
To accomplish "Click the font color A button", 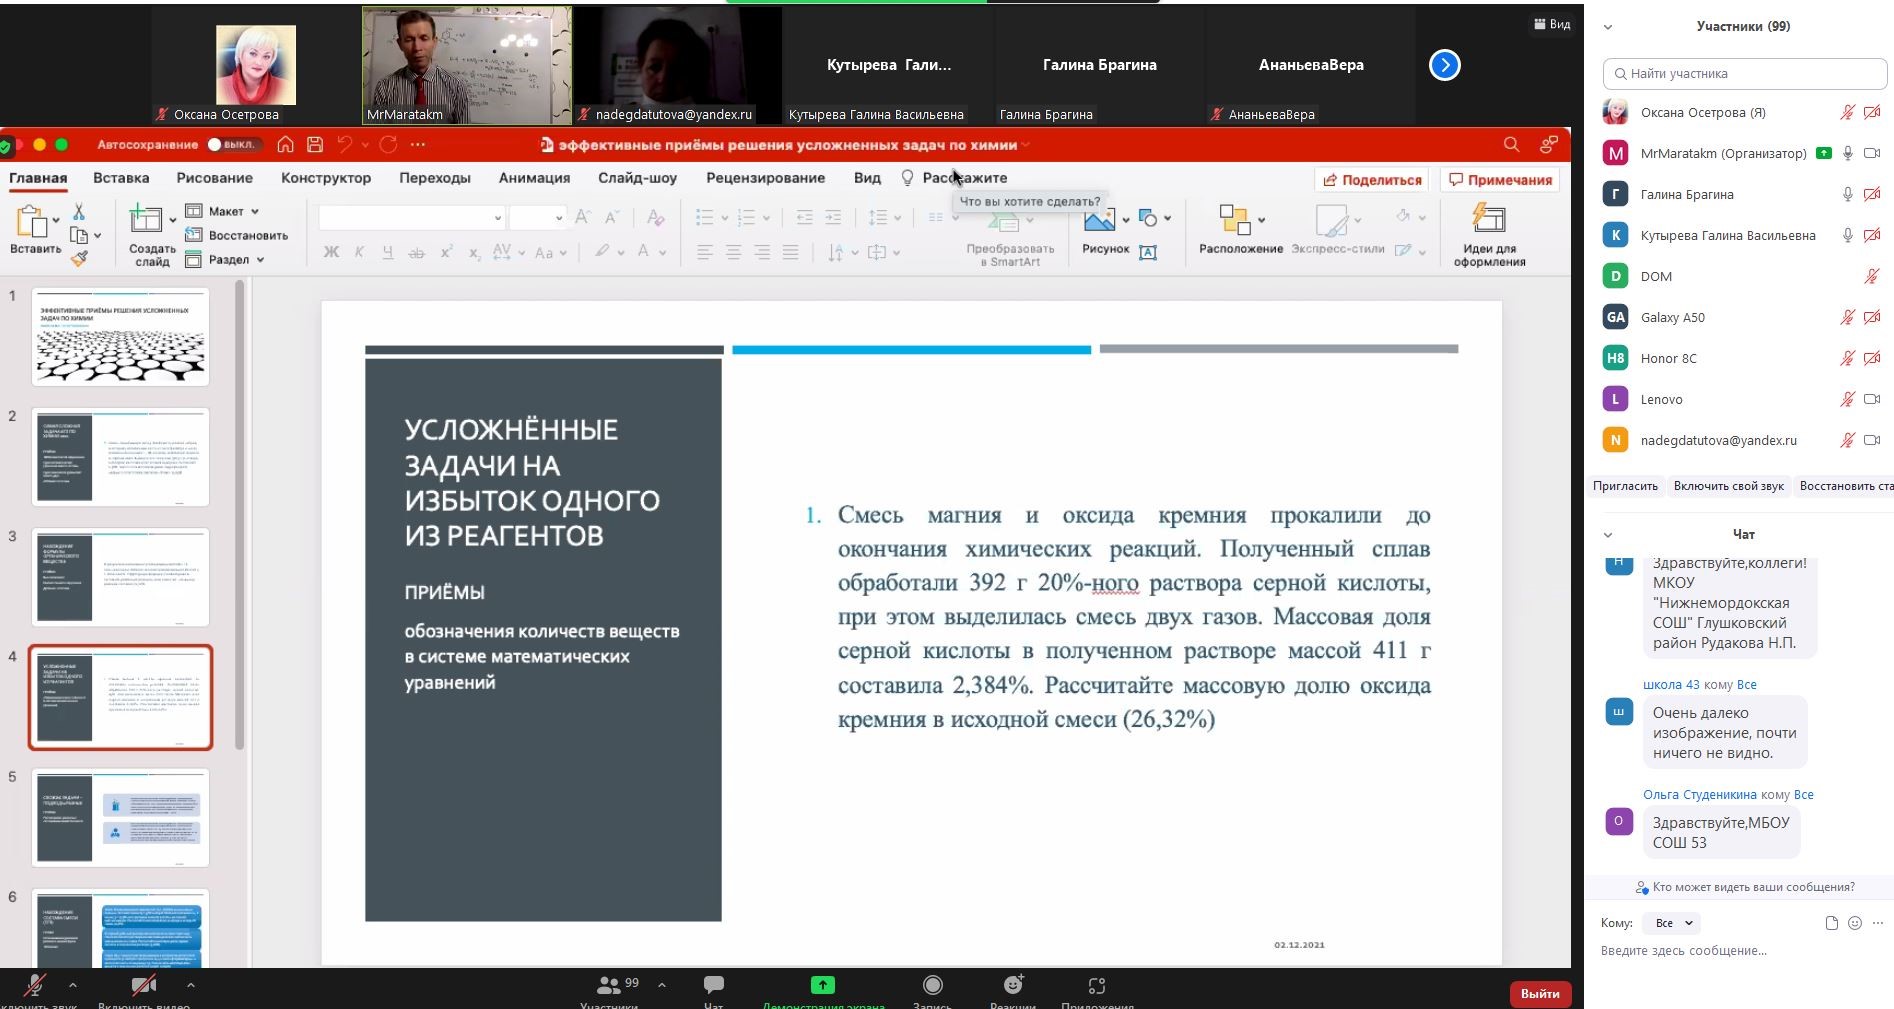I will tap(645, 252).
